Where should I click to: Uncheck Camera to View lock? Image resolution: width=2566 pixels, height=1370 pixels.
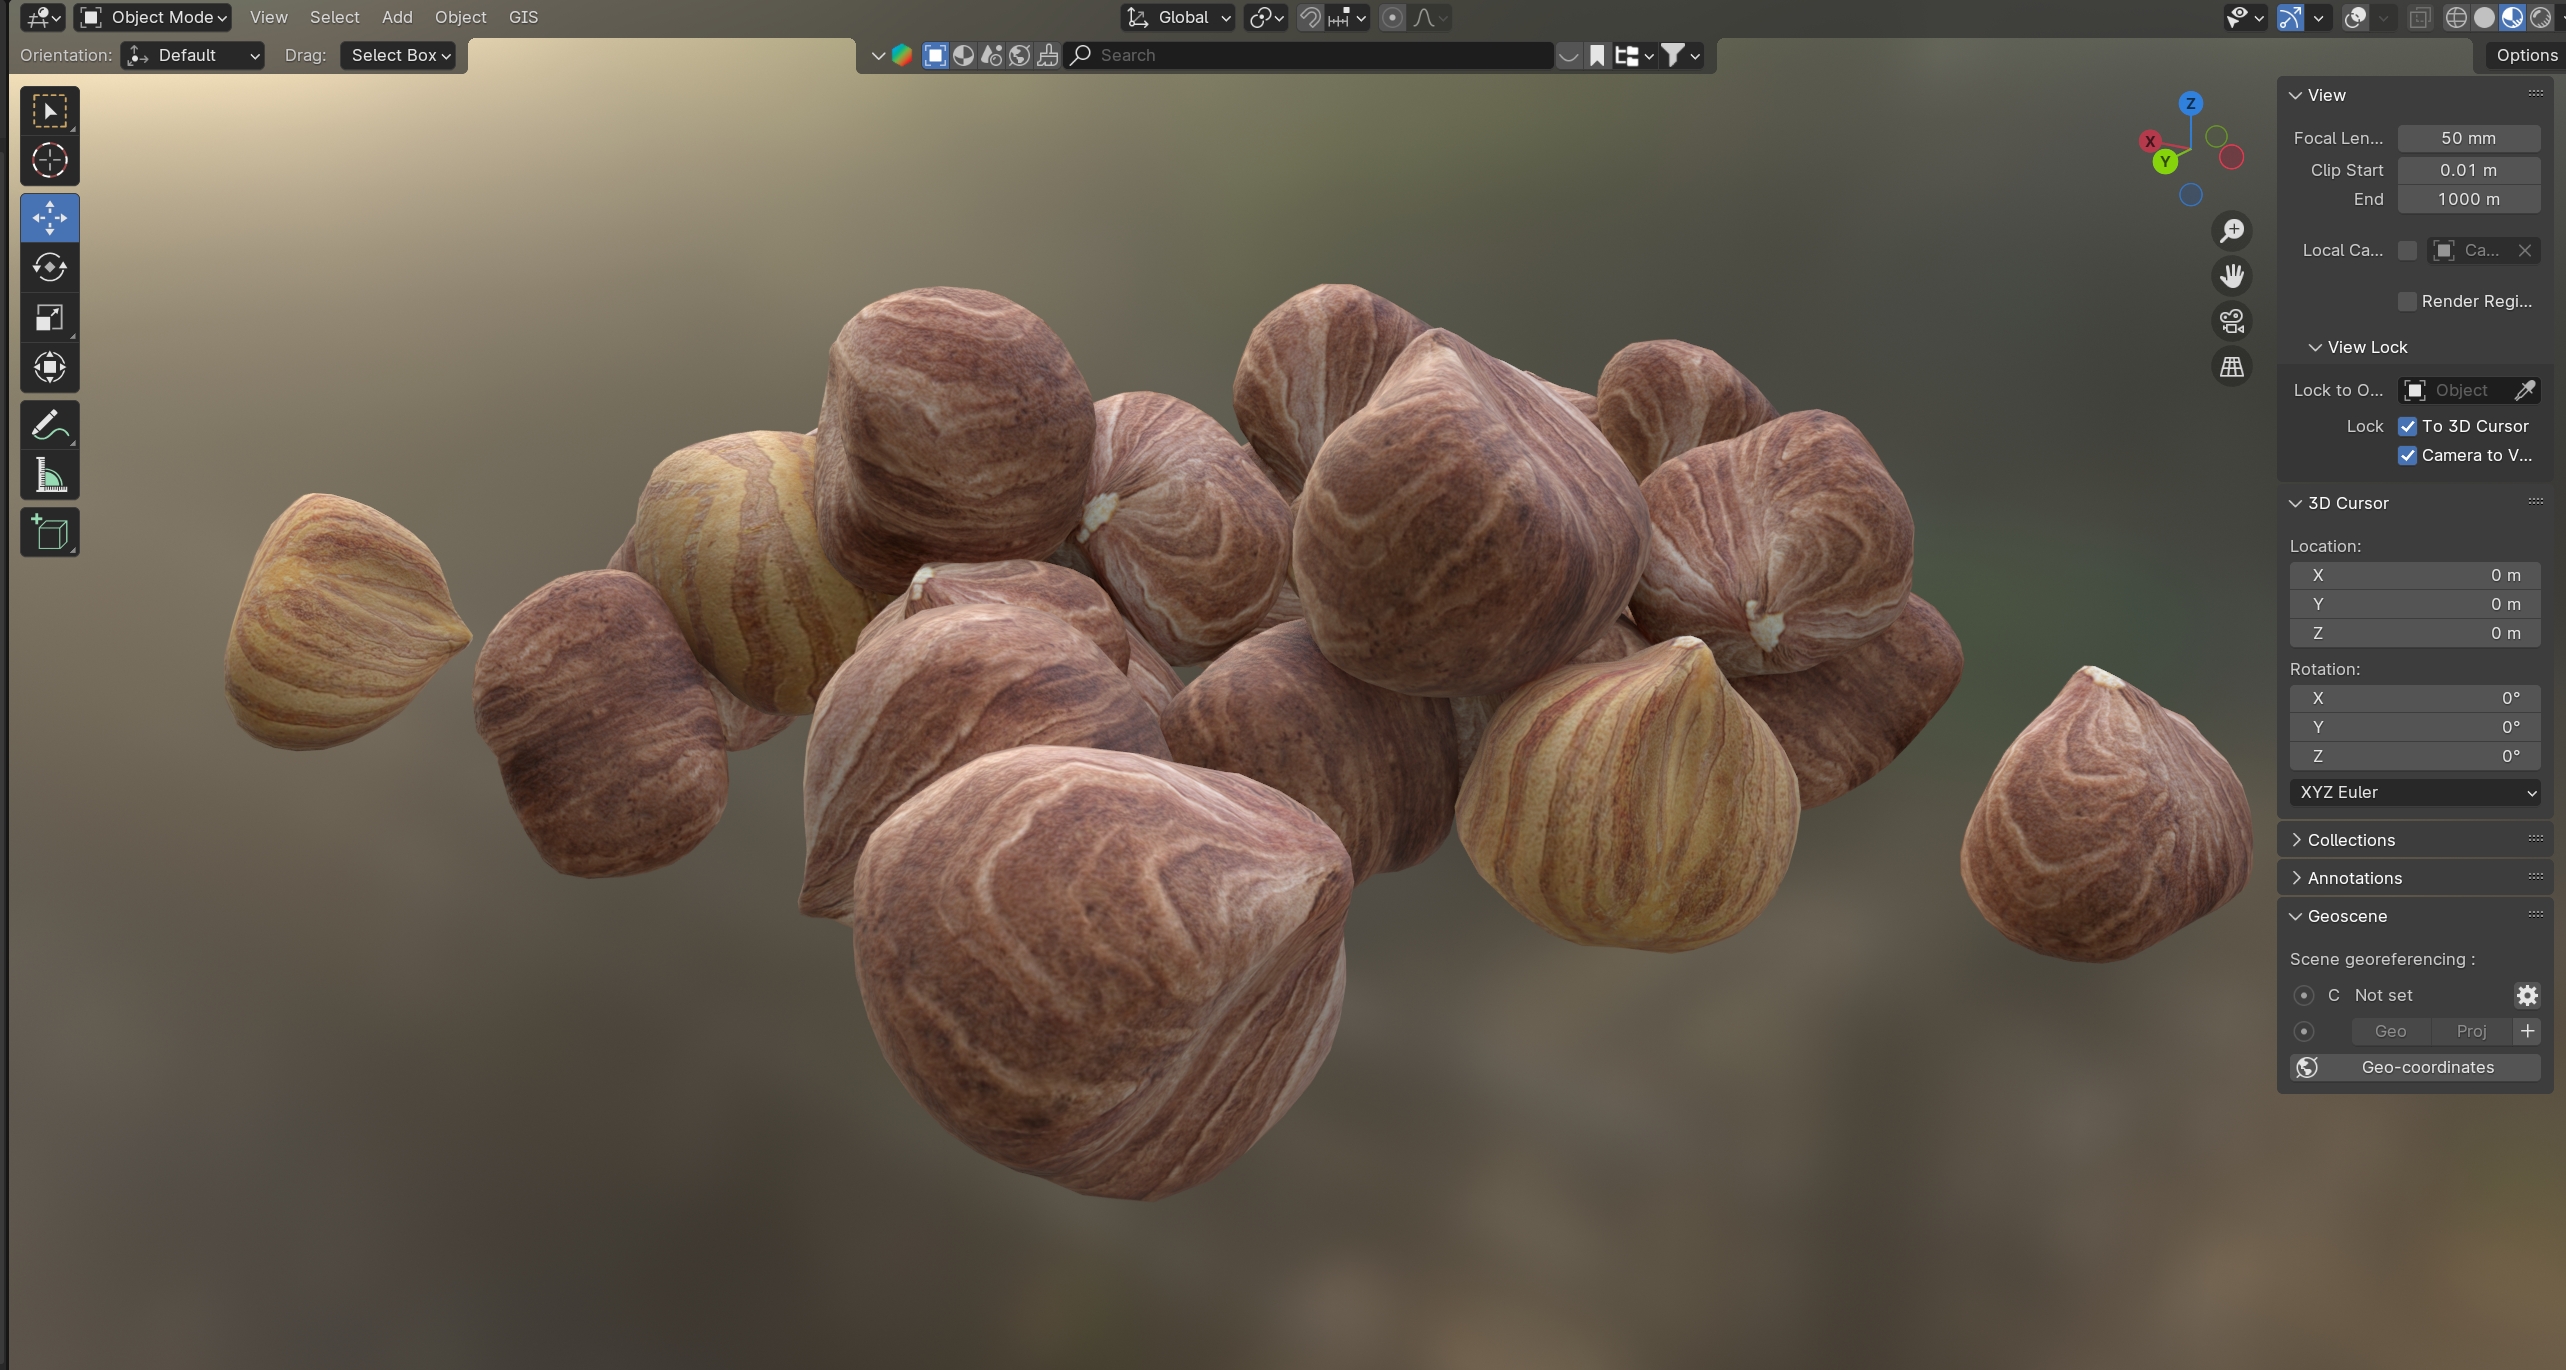[2408, 456]
